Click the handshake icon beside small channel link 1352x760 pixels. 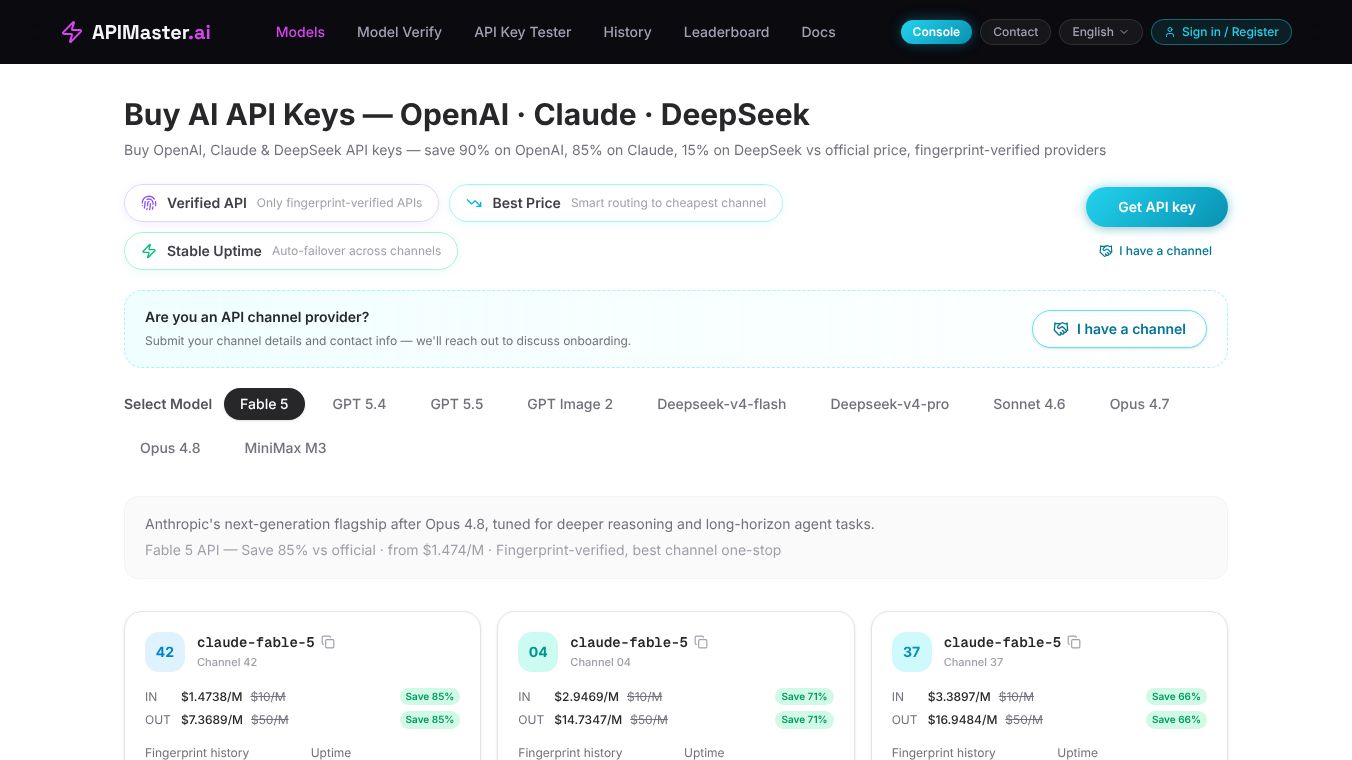coord(1105,251)
